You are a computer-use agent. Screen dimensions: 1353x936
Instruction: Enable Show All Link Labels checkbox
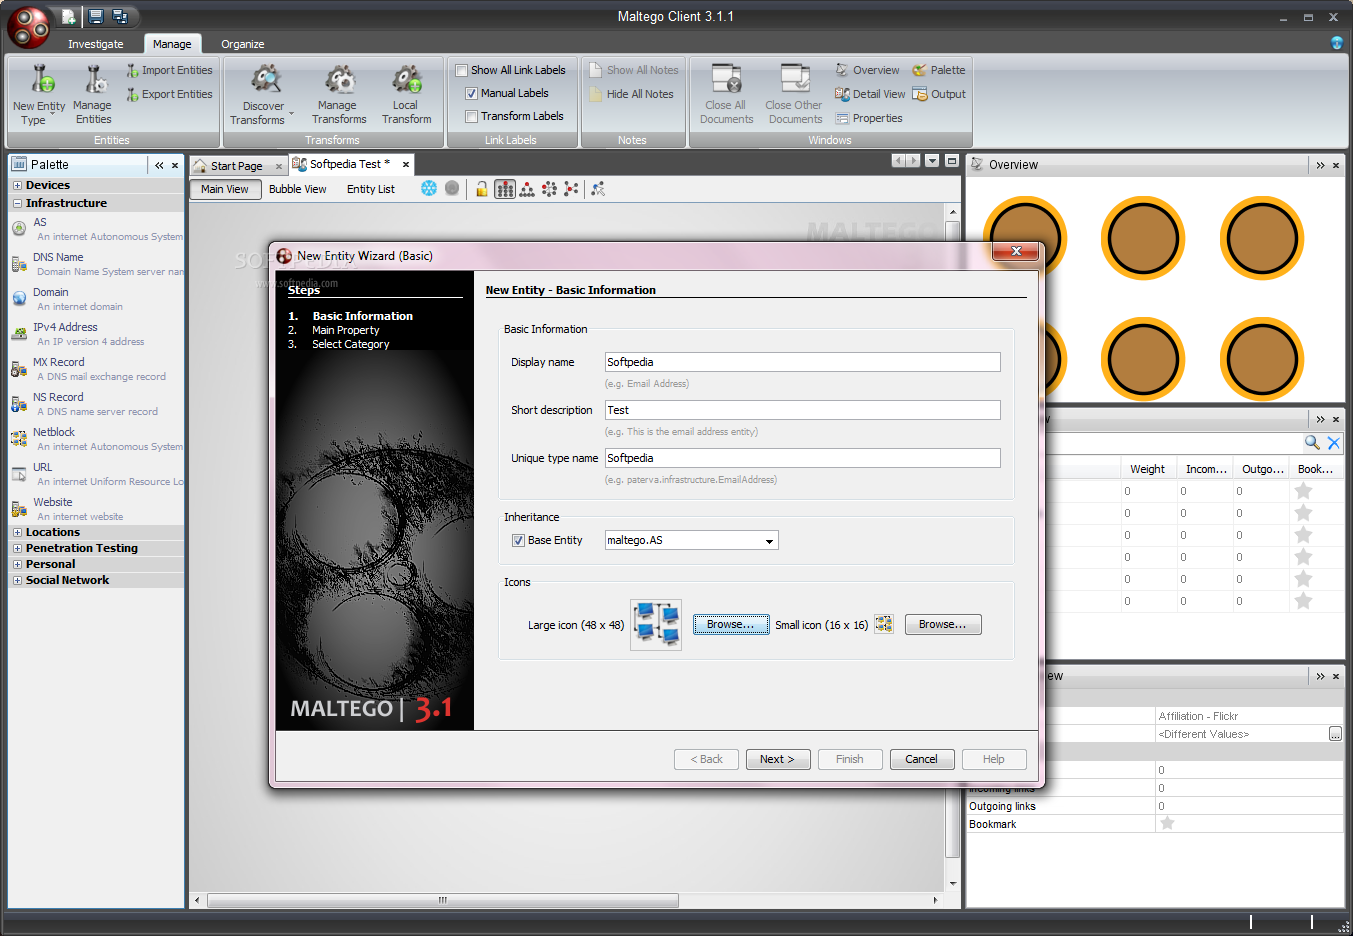pos(461,70)
